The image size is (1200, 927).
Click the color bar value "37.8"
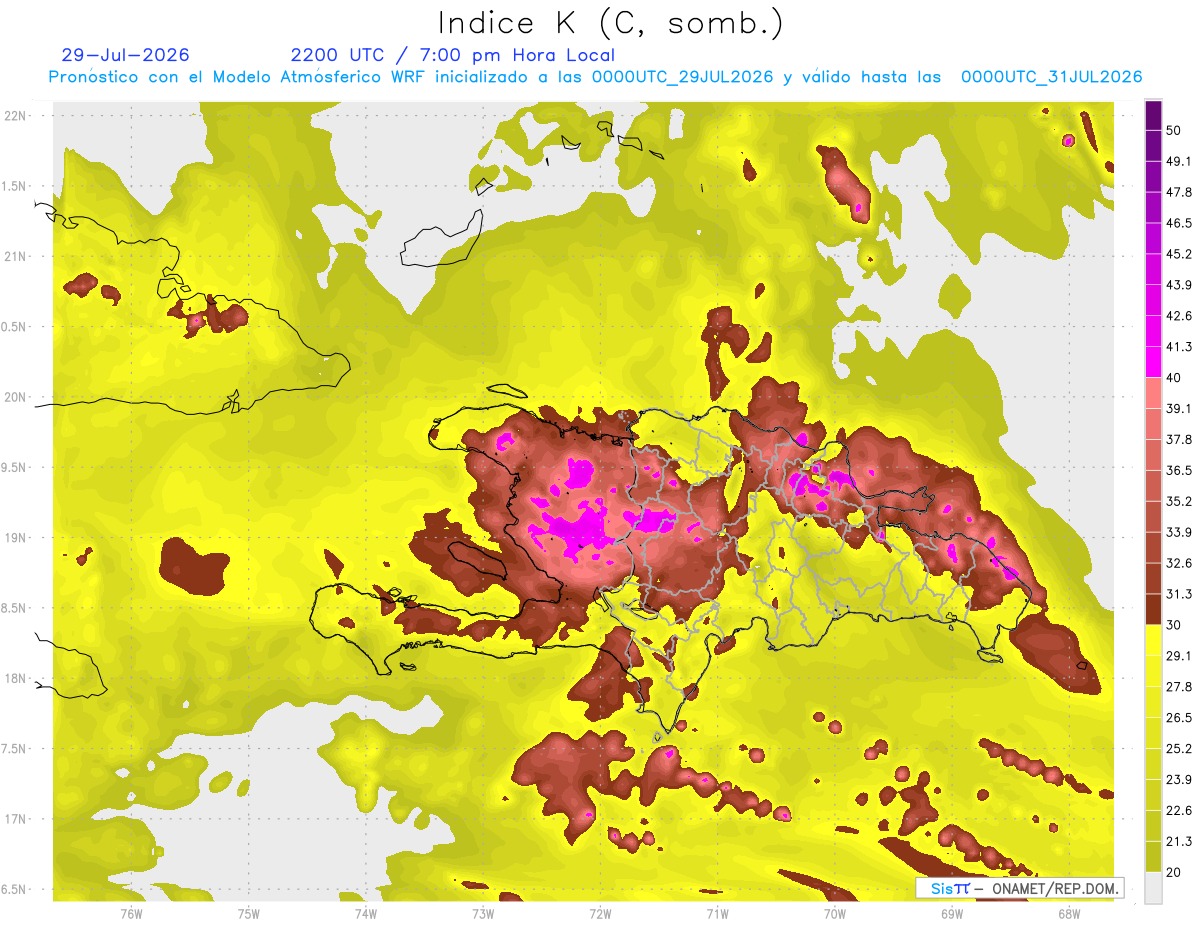pos(1179,439)
